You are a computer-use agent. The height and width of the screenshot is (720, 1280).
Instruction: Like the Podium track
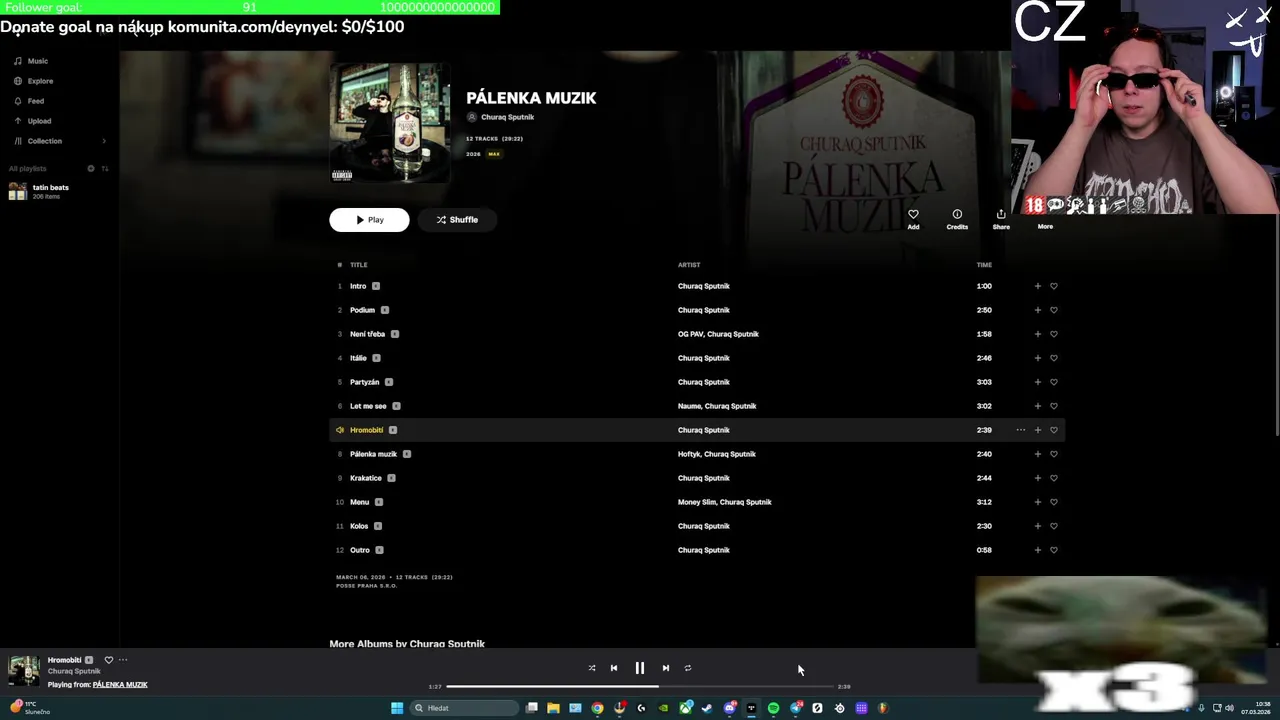coord(1054,310)
